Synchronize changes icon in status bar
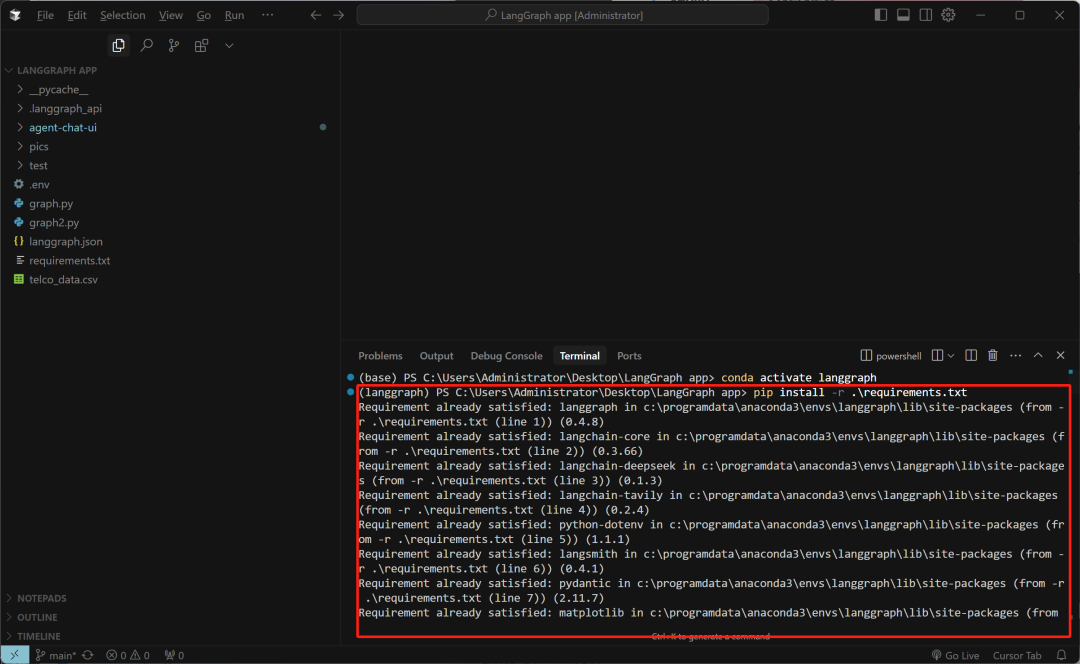Image resolution: width=1080 pixels, height=664 pixels. [x=87, y=655]
